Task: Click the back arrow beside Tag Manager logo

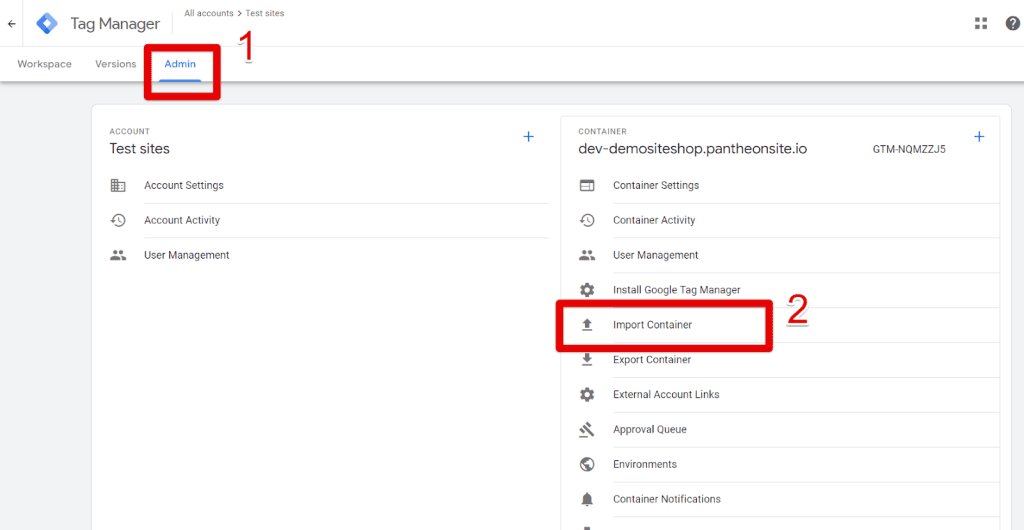Action: (x=12, y=24)
